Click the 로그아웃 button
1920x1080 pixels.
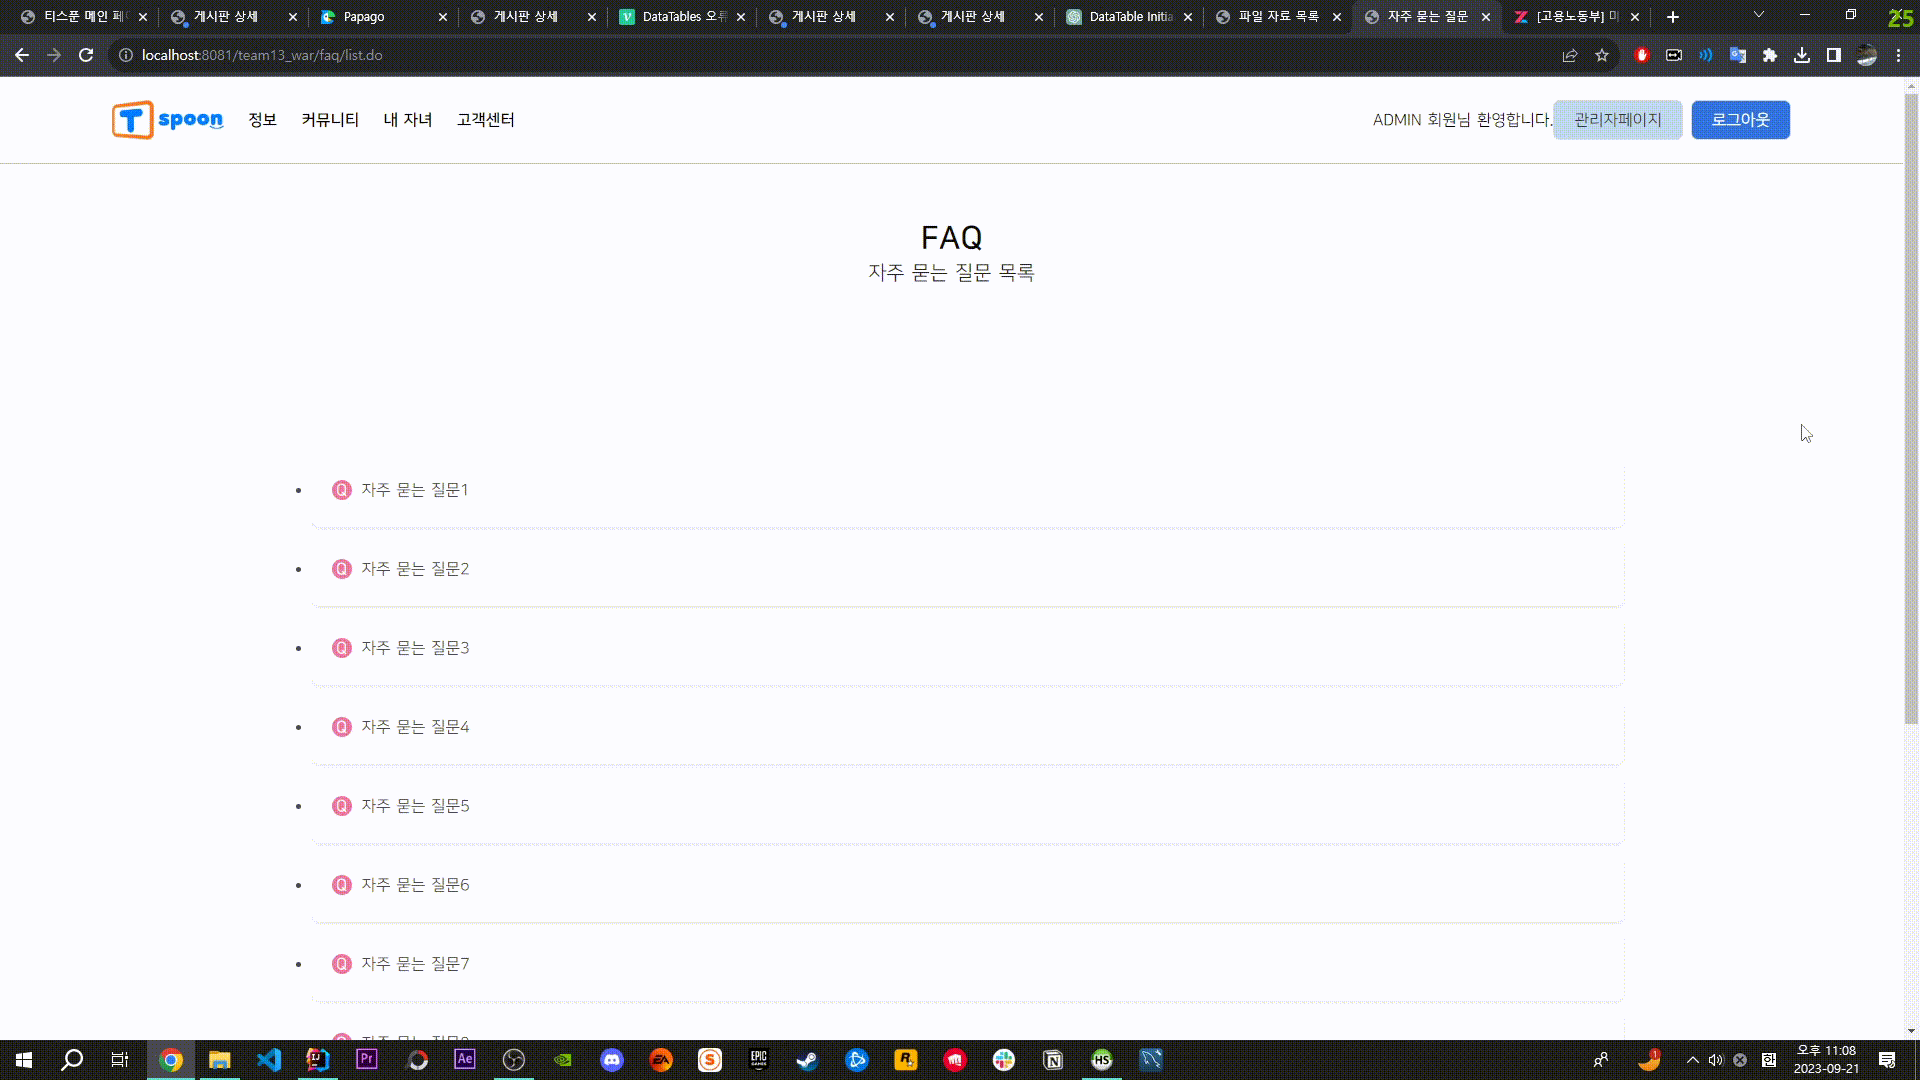1740,120
